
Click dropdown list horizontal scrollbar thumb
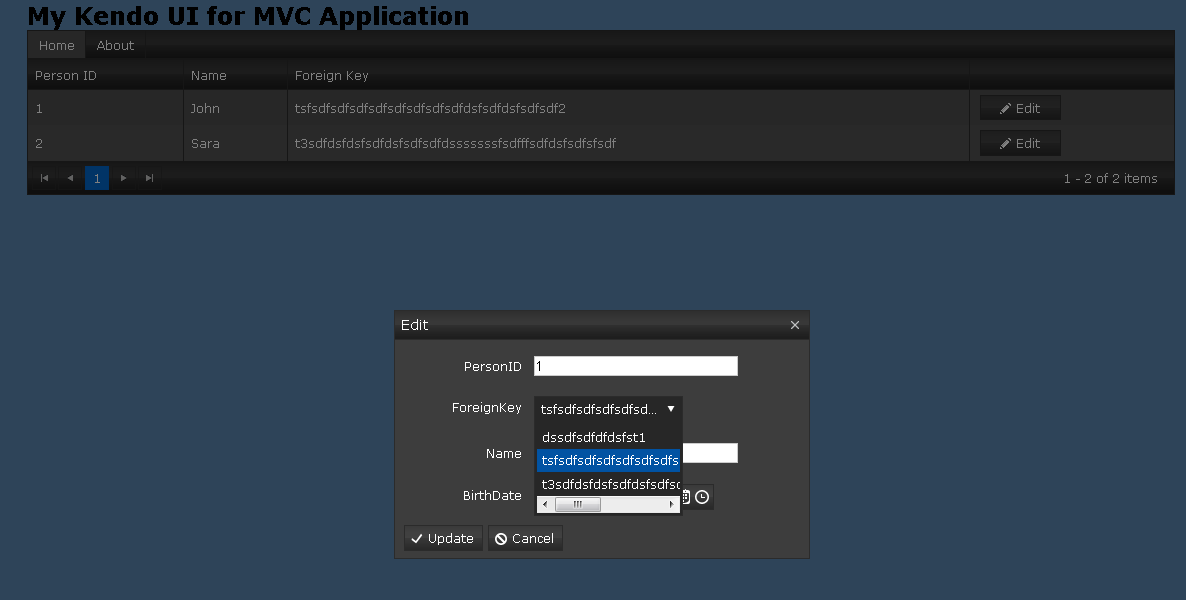578,504
